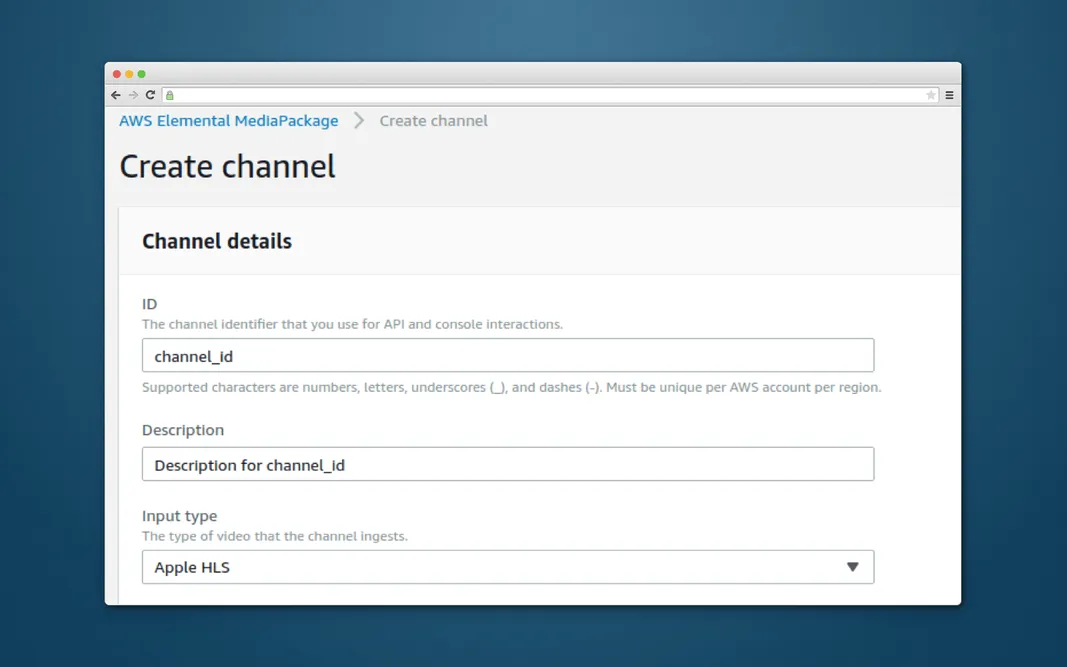Viewport: 1067px width, 667px height.
Task: Click the Input type field label
Action: [179, 516]
